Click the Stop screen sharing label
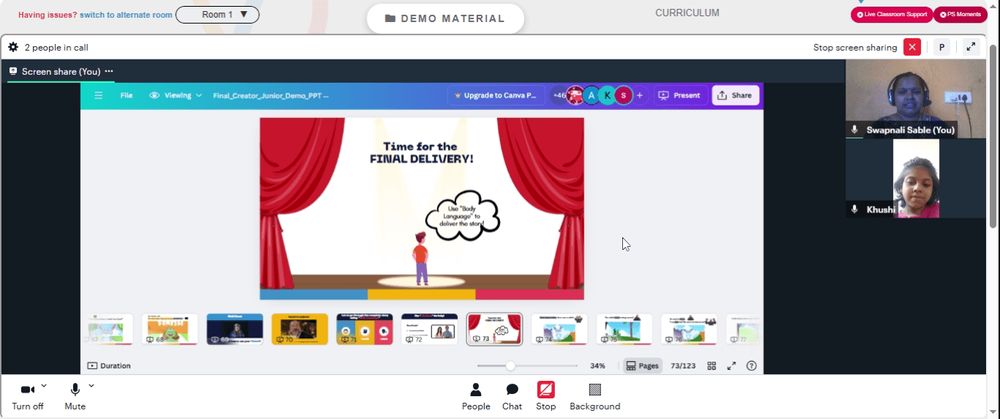The image size is (1000, 419). click(x=855, y=47)
